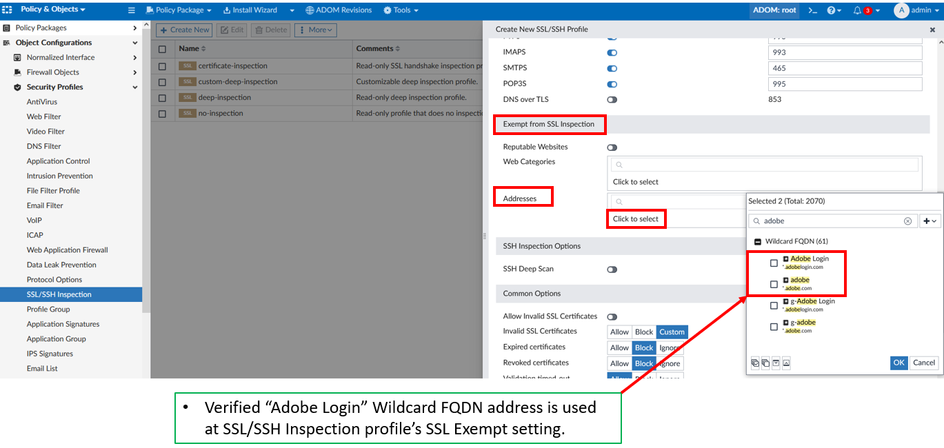This screenshot has height=448, width=944.
Task: Click the admin user avatar
Action: click(901, 10)
